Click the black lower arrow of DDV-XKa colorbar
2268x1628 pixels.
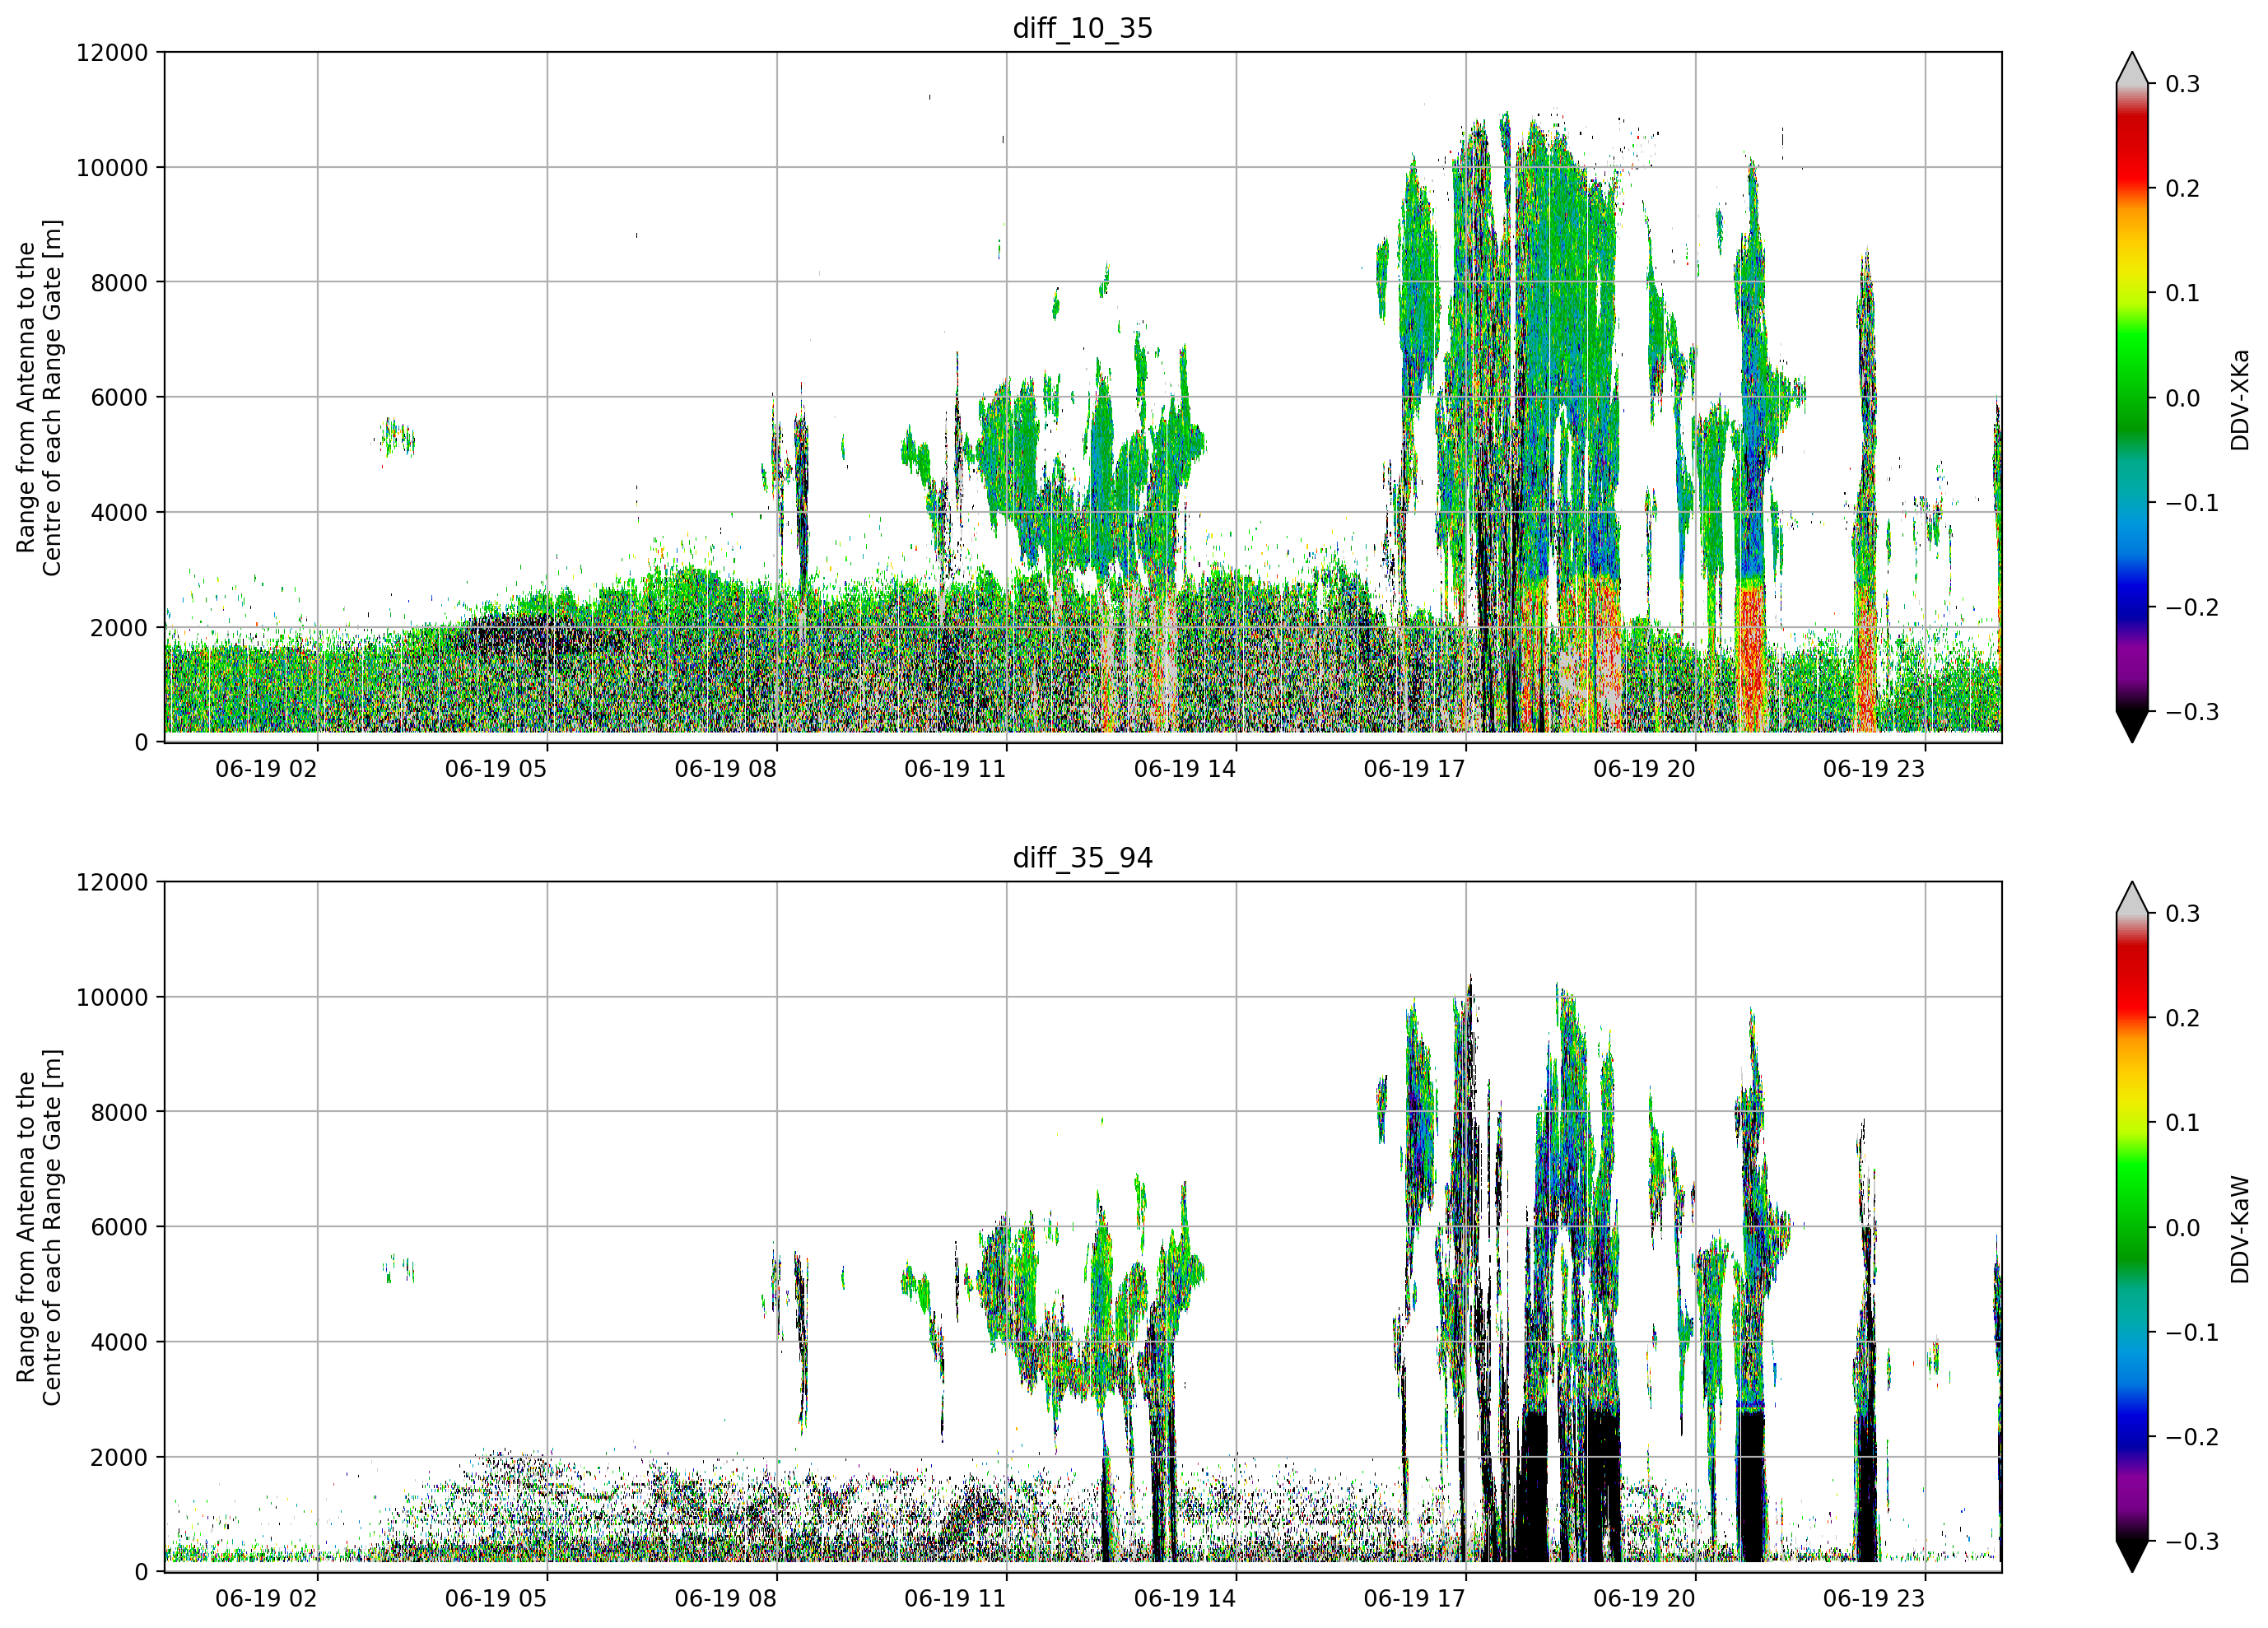click(x=2132, y=725)
